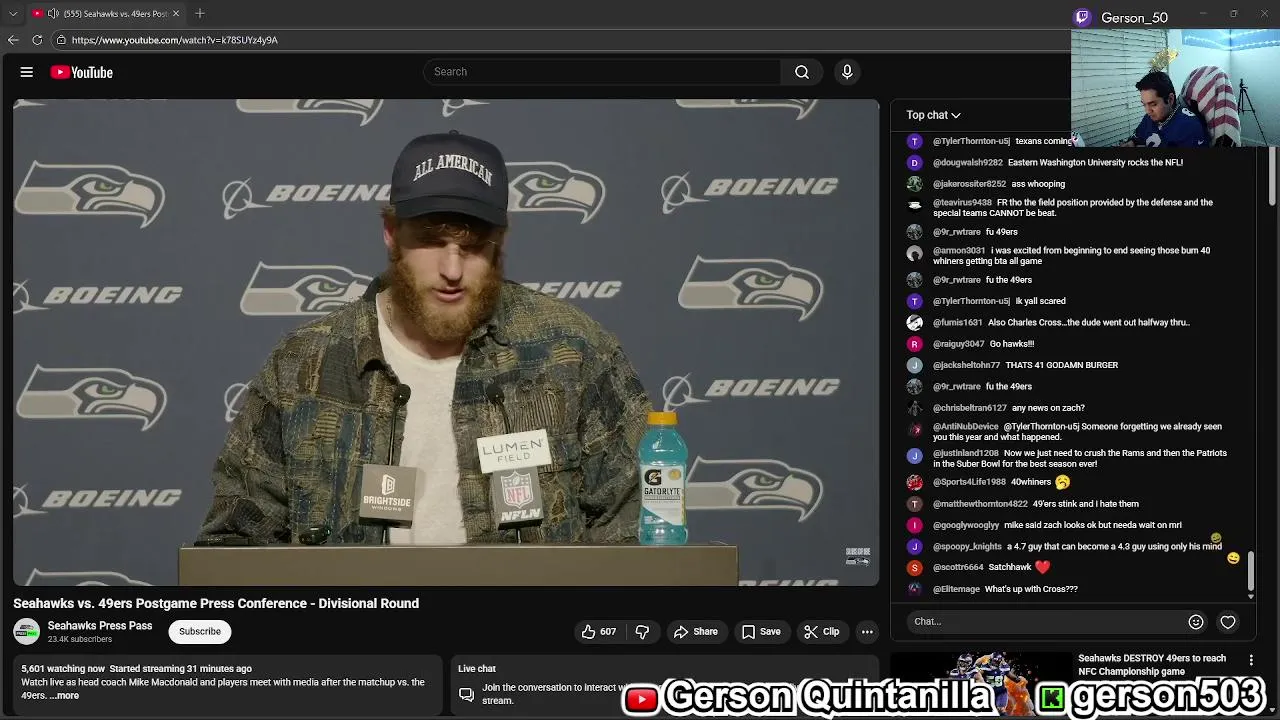Click the search magnifier button
The image size is (1280, 720).
[802, 72]
